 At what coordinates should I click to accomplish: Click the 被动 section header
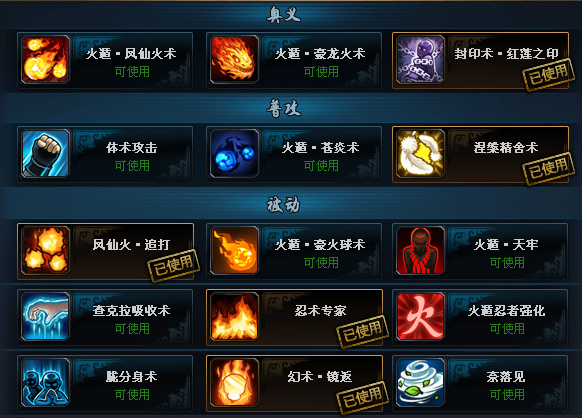click(283, 205)
